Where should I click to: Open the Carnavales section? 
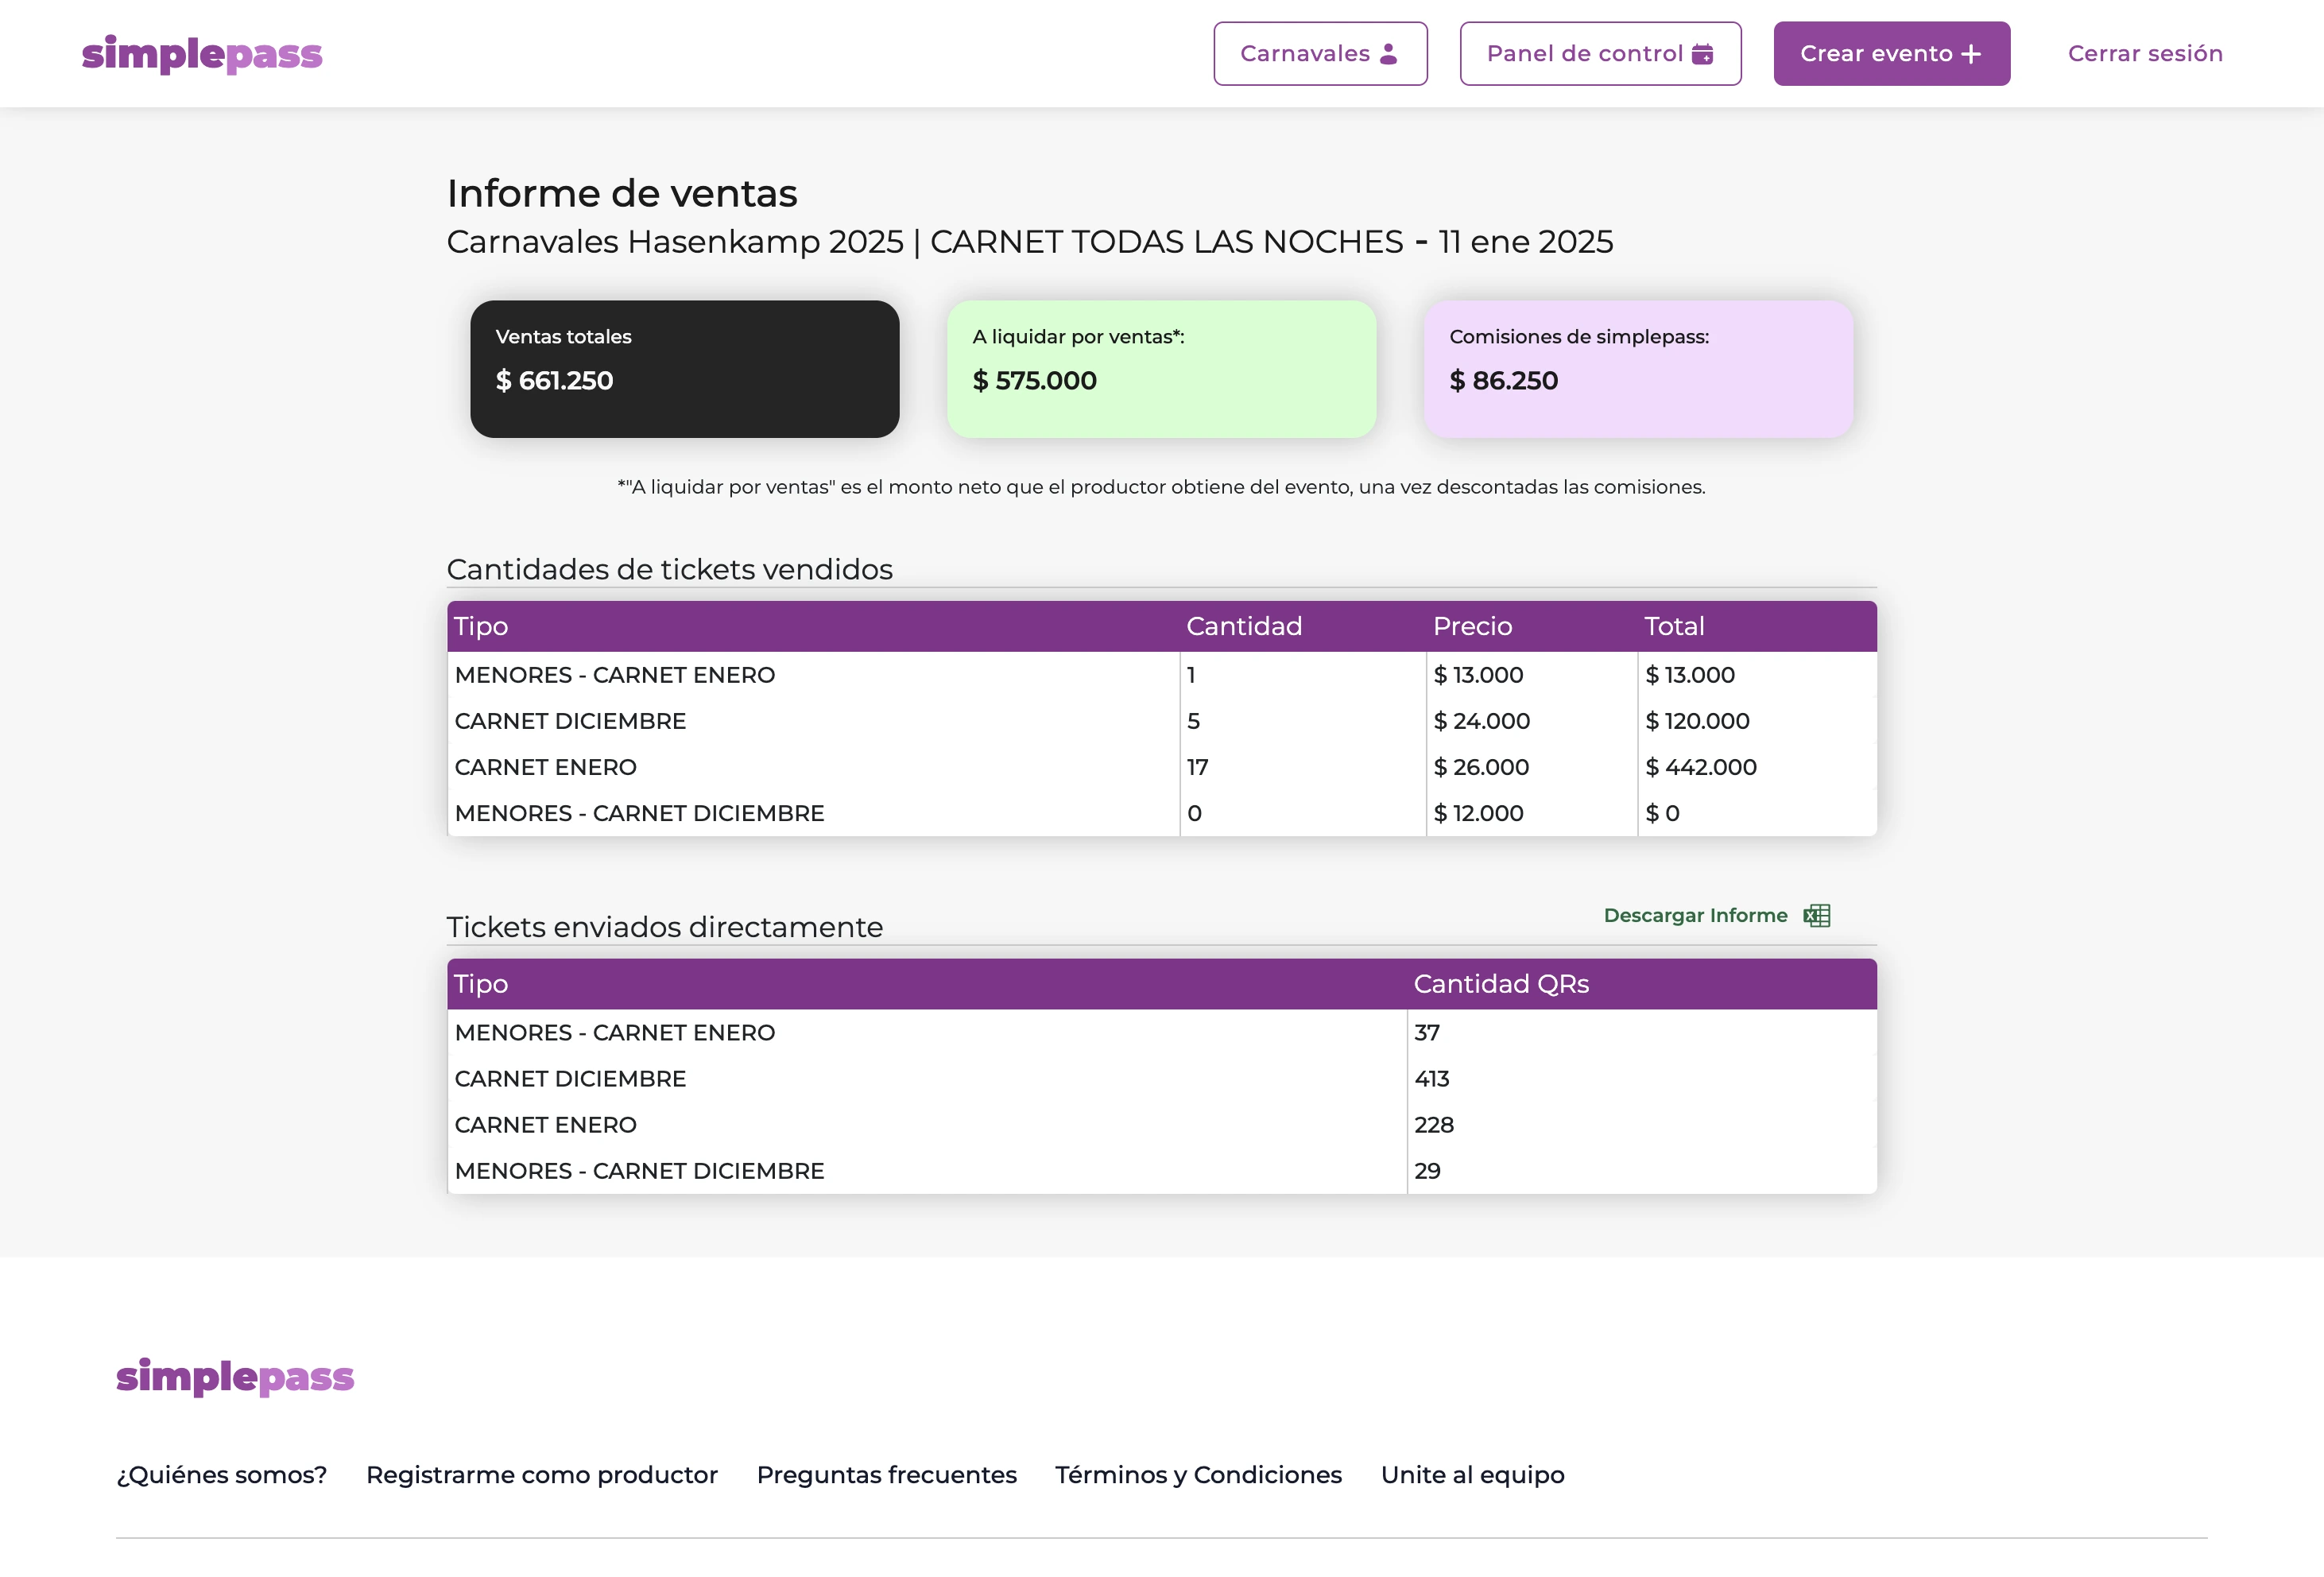(1320, 54)
